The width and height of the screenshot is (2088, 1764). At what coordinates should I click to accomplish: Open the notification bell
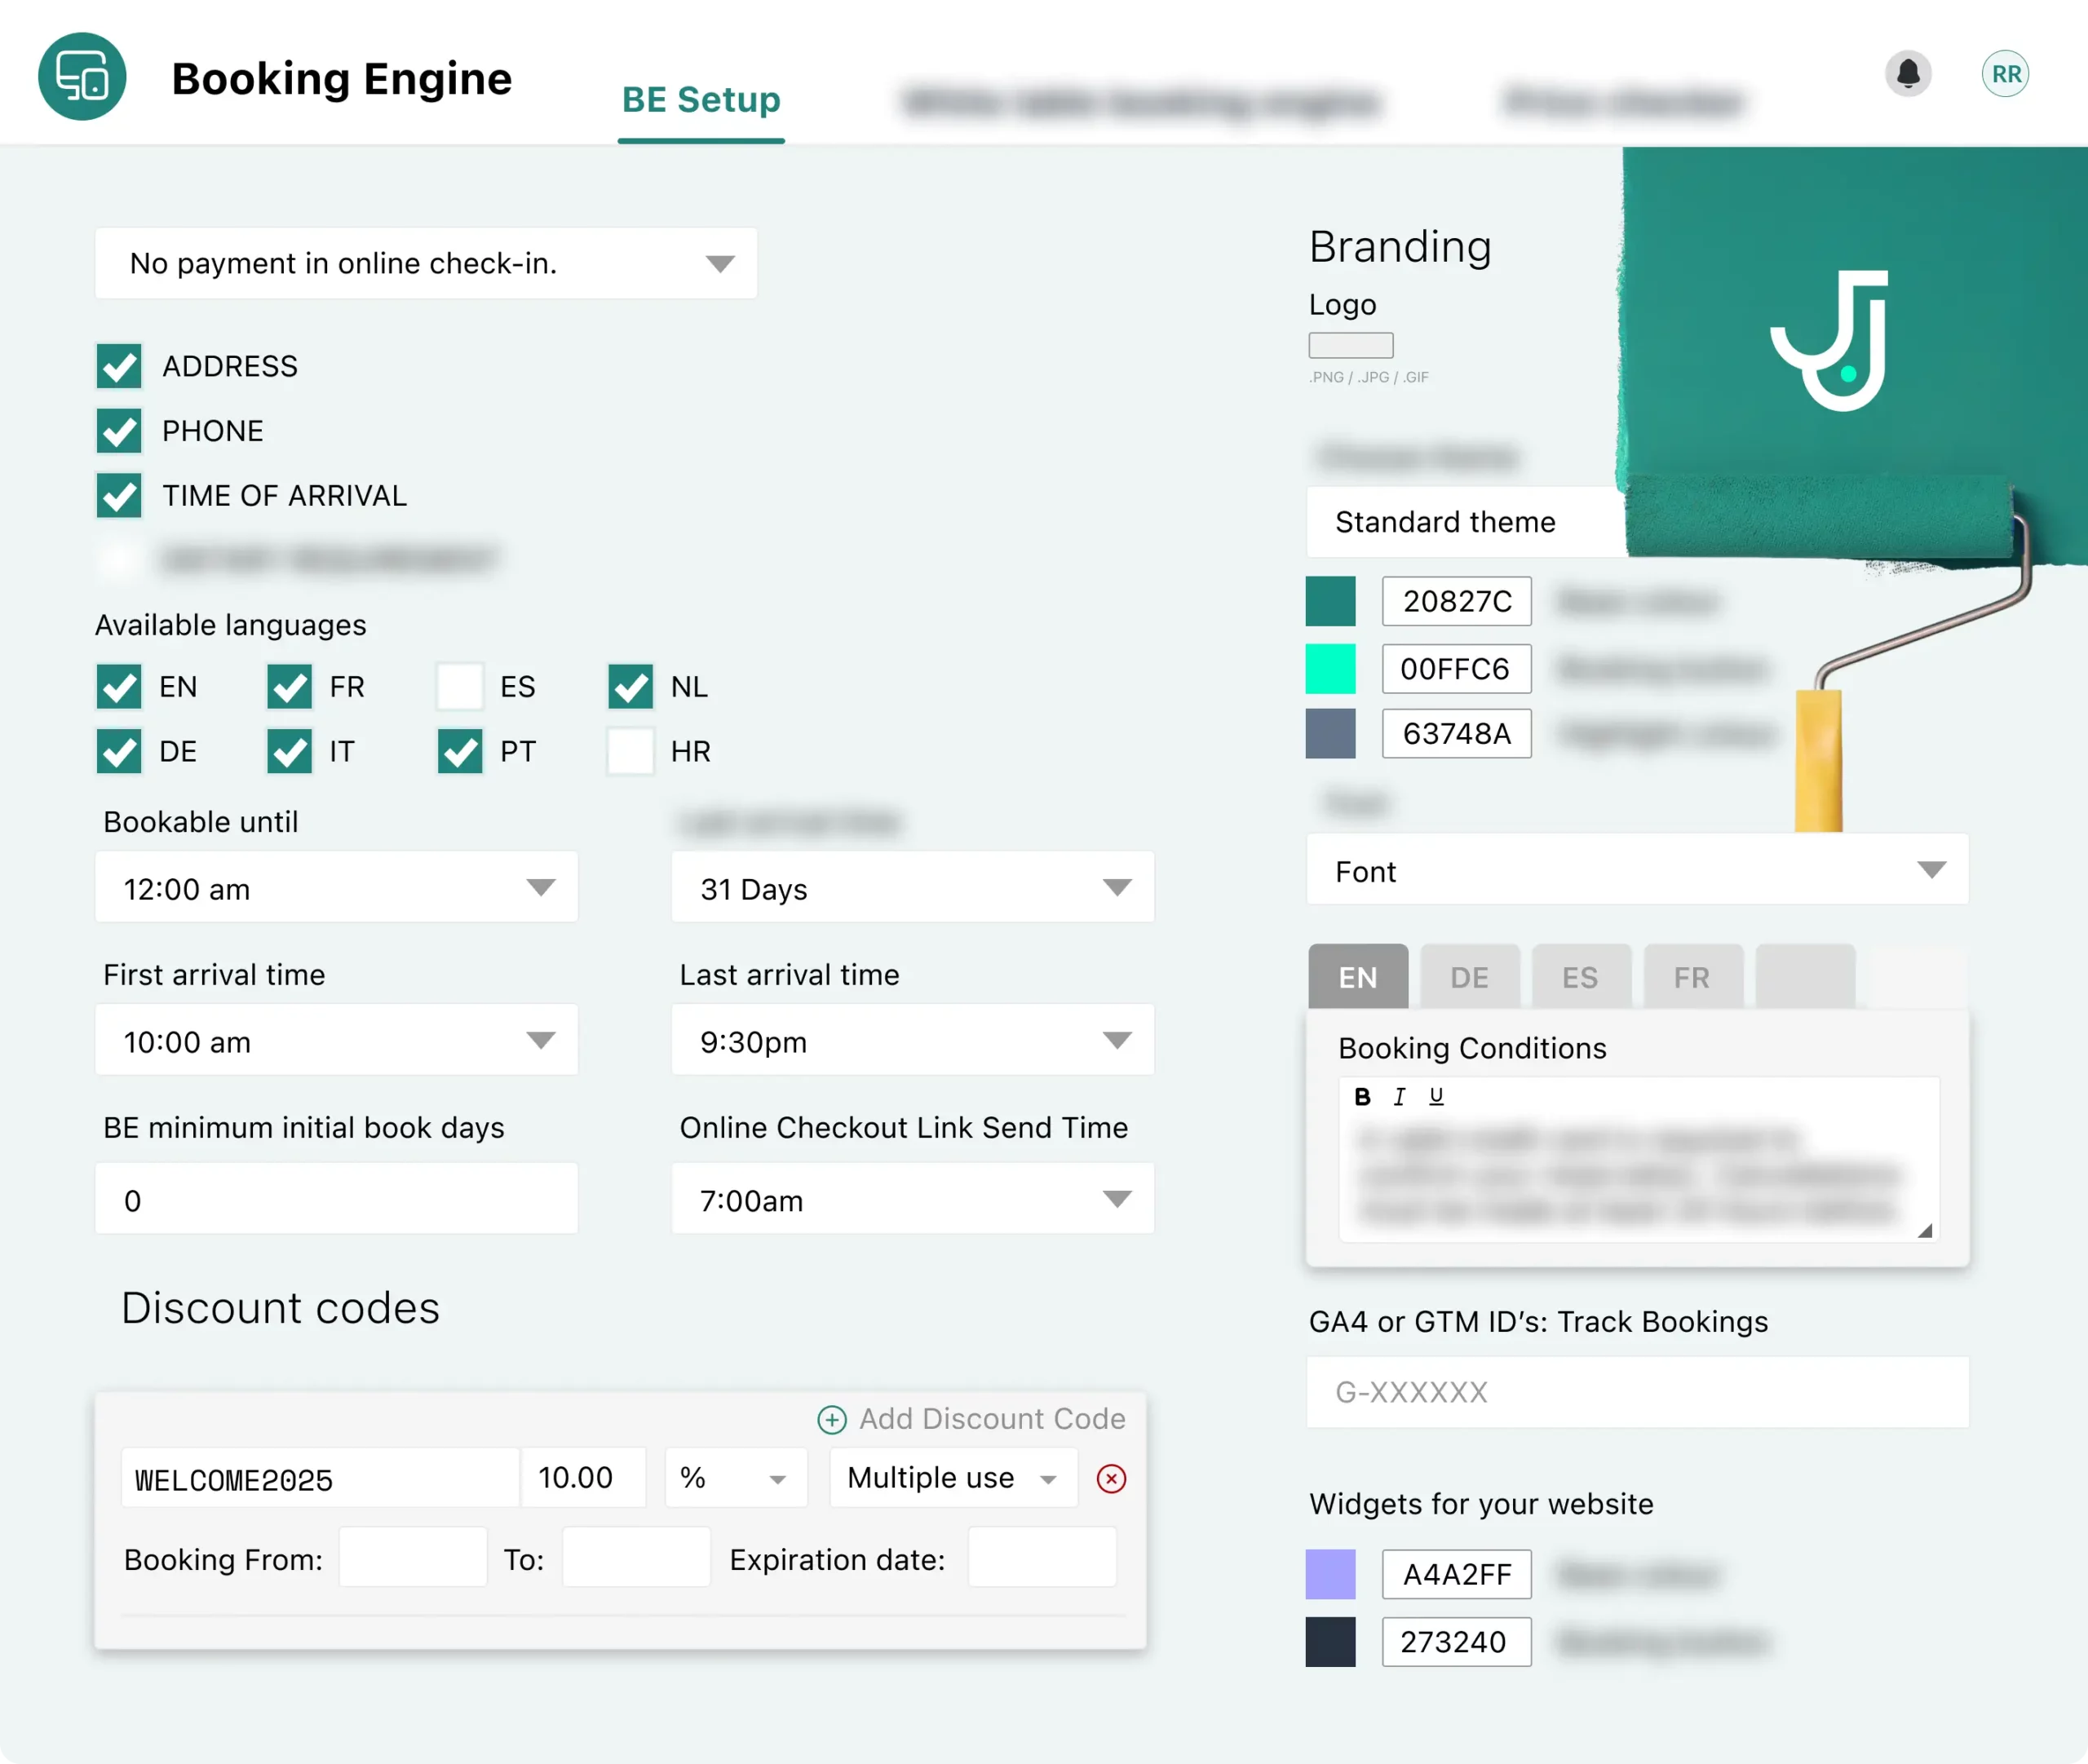click(1908, 74)
